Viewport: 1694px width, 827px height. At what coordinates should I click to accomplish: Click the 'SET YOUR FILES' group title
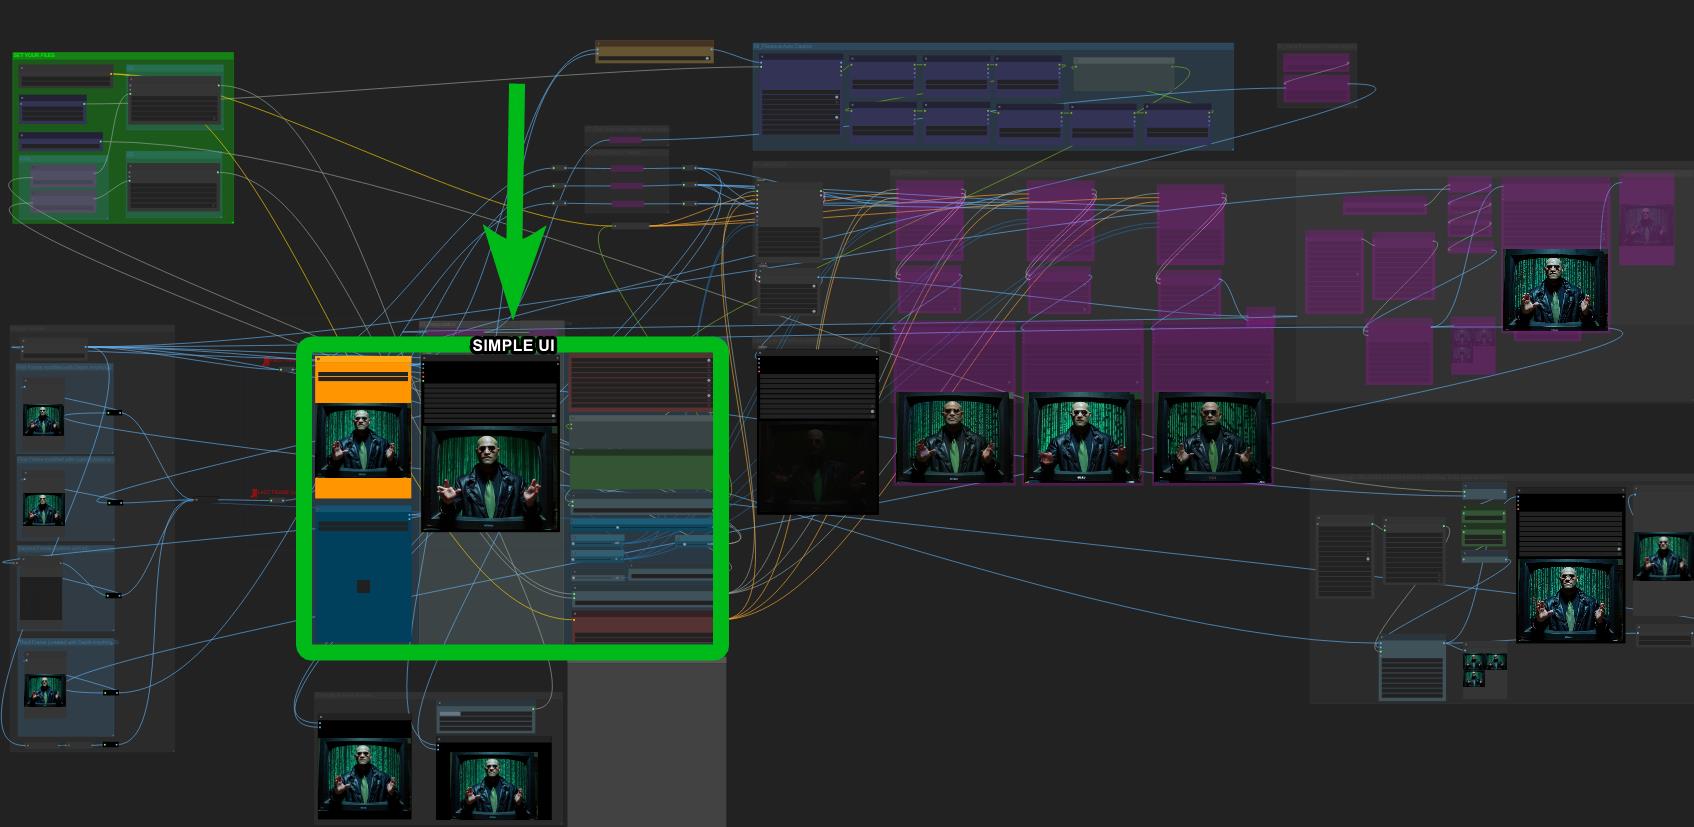(x=35, y=55)
